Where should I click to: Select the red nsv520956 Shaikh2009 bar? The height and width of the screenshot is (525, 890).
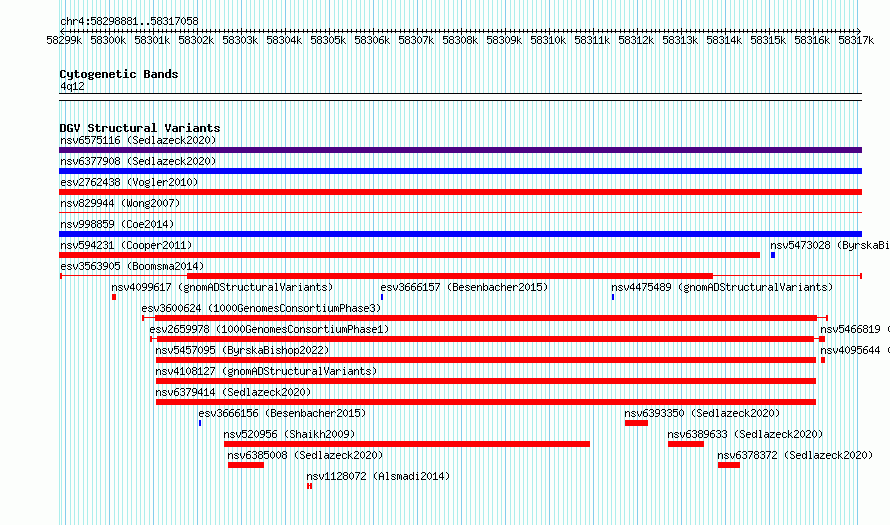click(x=407, y=444)
